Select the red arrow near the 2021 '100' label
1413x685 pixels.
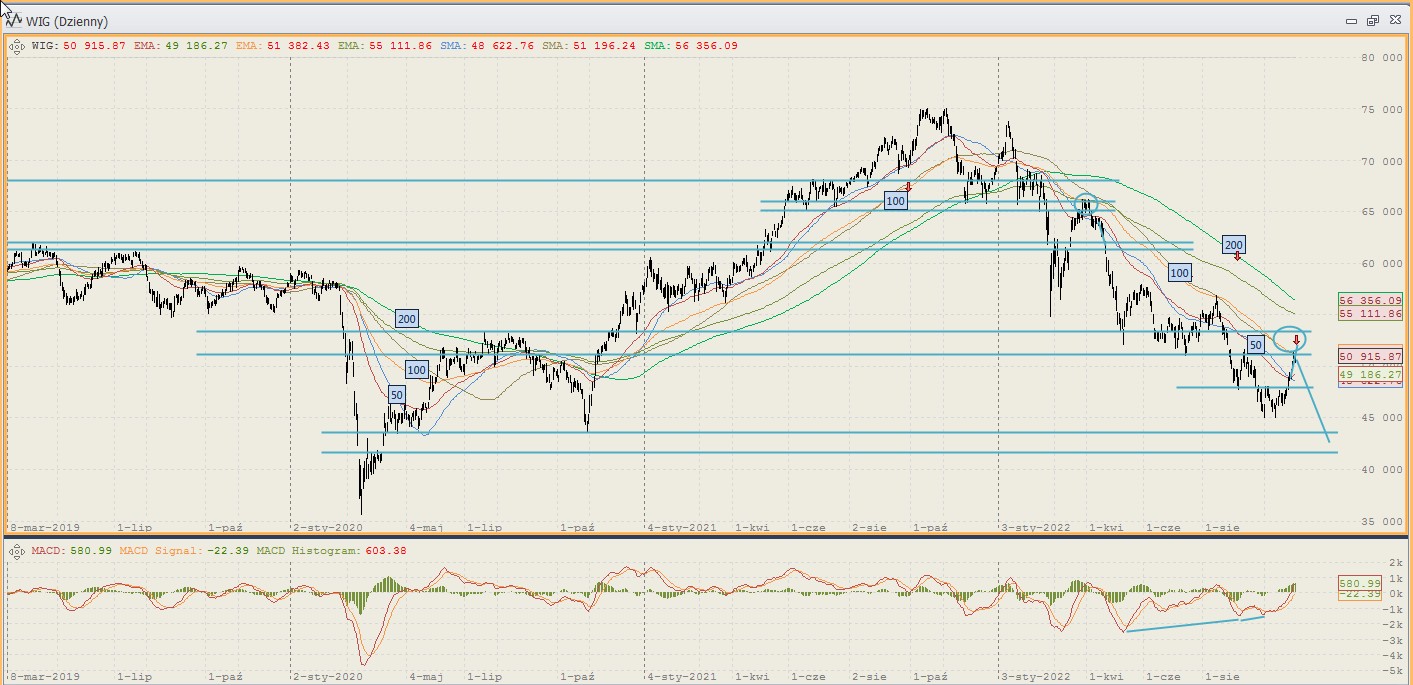(x=908, y=186)
